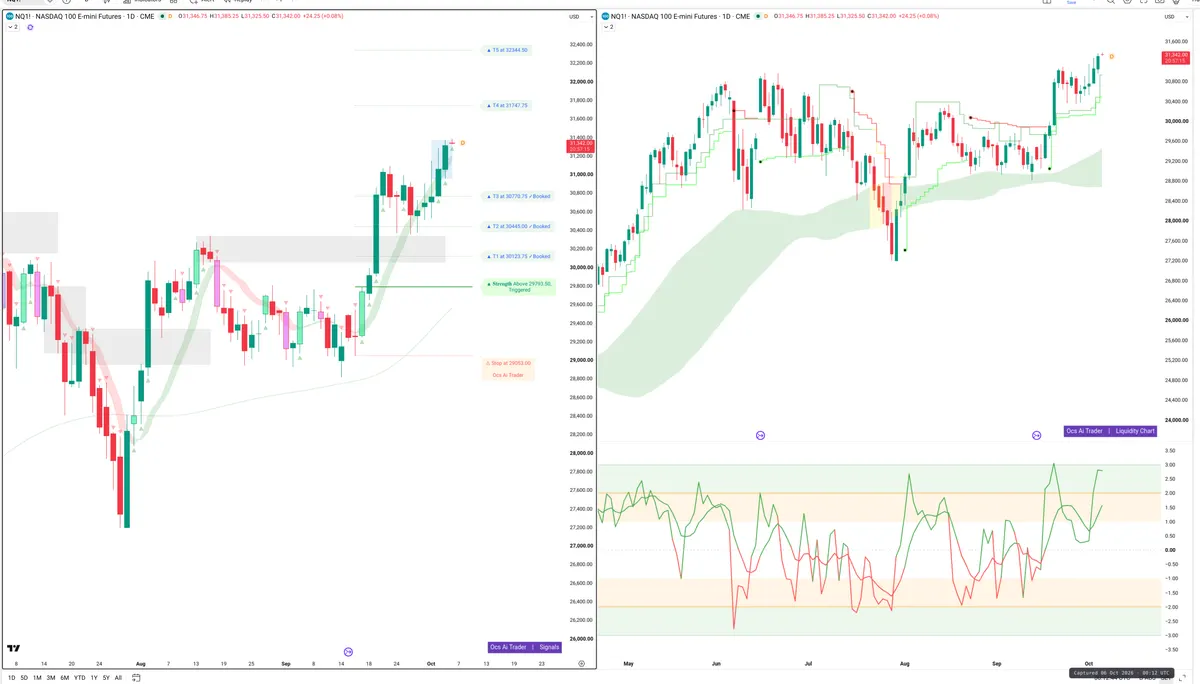Select the 3M time range
The image size is (1200, 684).
50,677
